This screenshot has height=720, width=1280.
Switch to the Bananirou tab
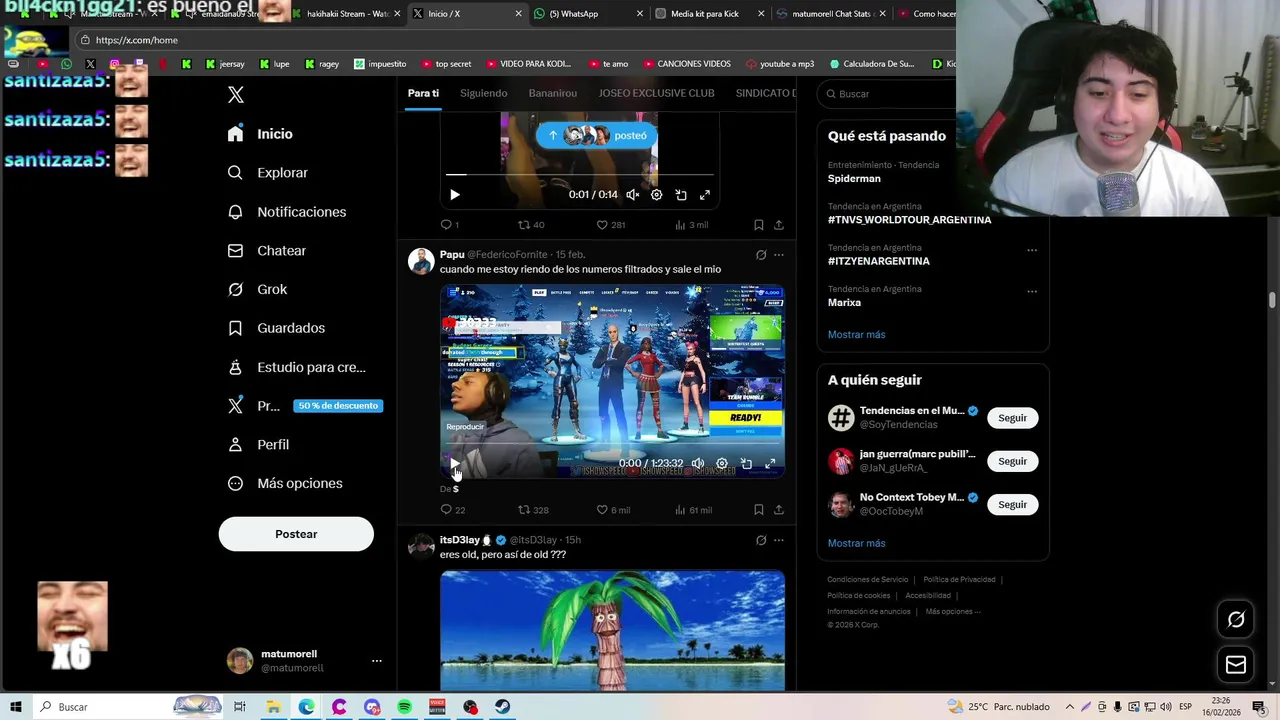[553, 93]
